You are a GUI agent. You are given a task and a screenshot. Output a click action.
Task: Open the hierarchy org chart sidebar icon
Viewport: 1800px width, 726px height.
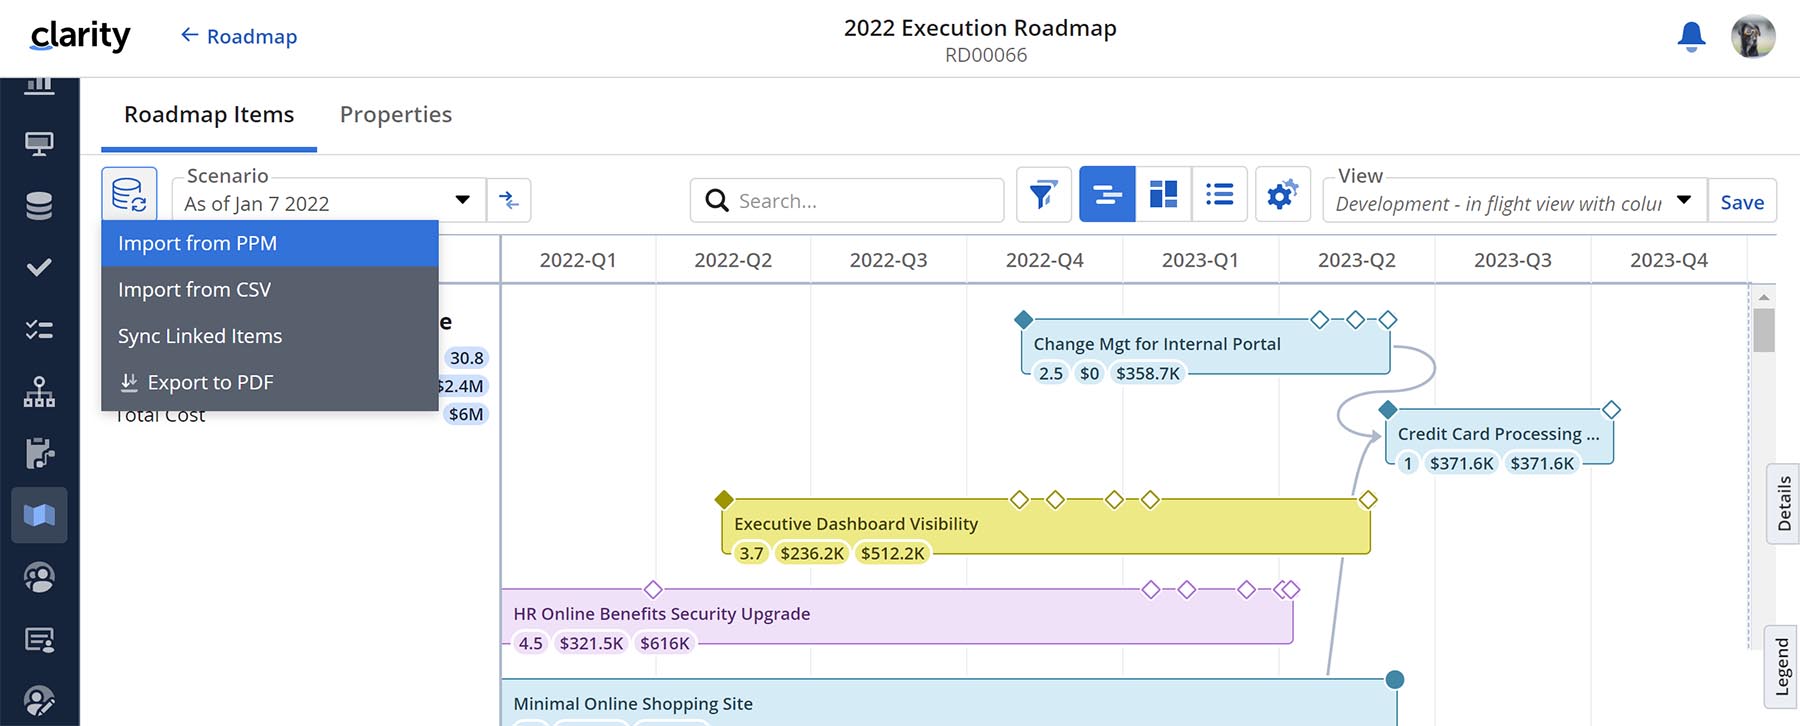coord(39,392)
